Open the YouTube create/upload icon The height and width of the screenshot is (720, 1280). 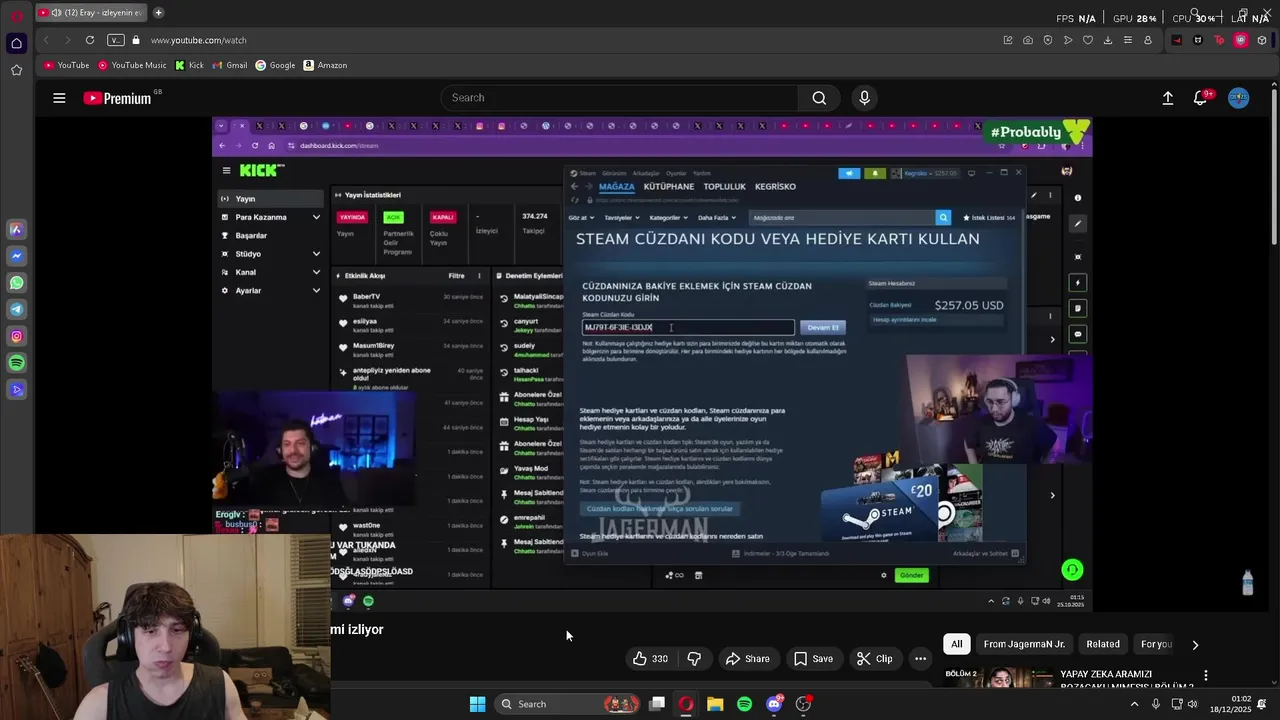click(x=1167, y=98)
